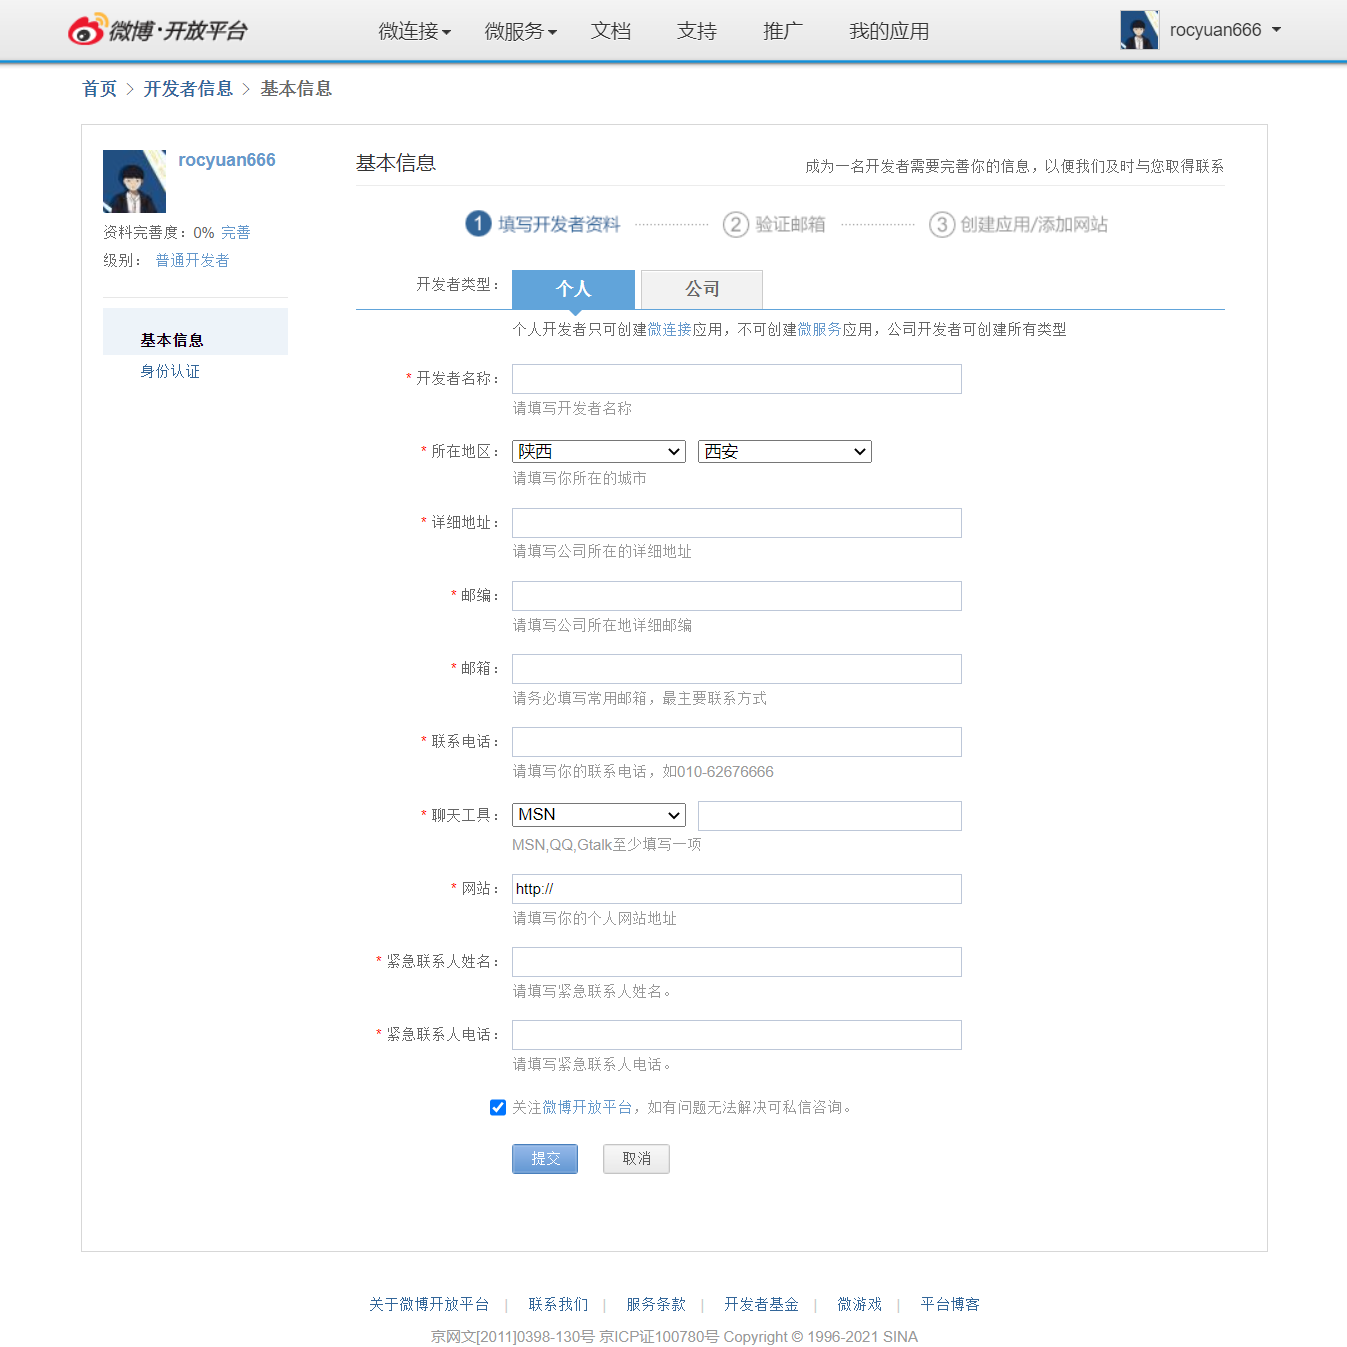Go to 身份认证 in the sidebar
The width and height of the screenshot is (1347, 1347).
pyautogui.click(x=170, y=371)
